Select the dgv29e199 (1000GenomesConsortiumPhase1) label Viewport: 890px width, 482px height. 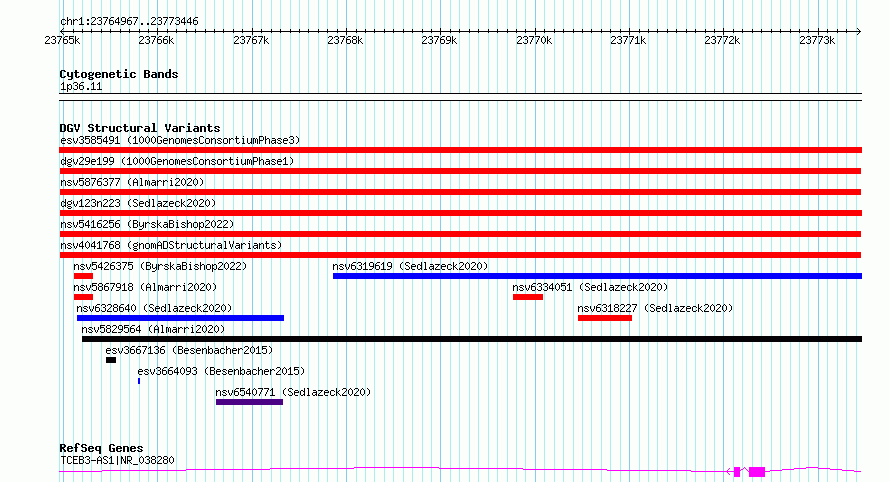[177, 161]
